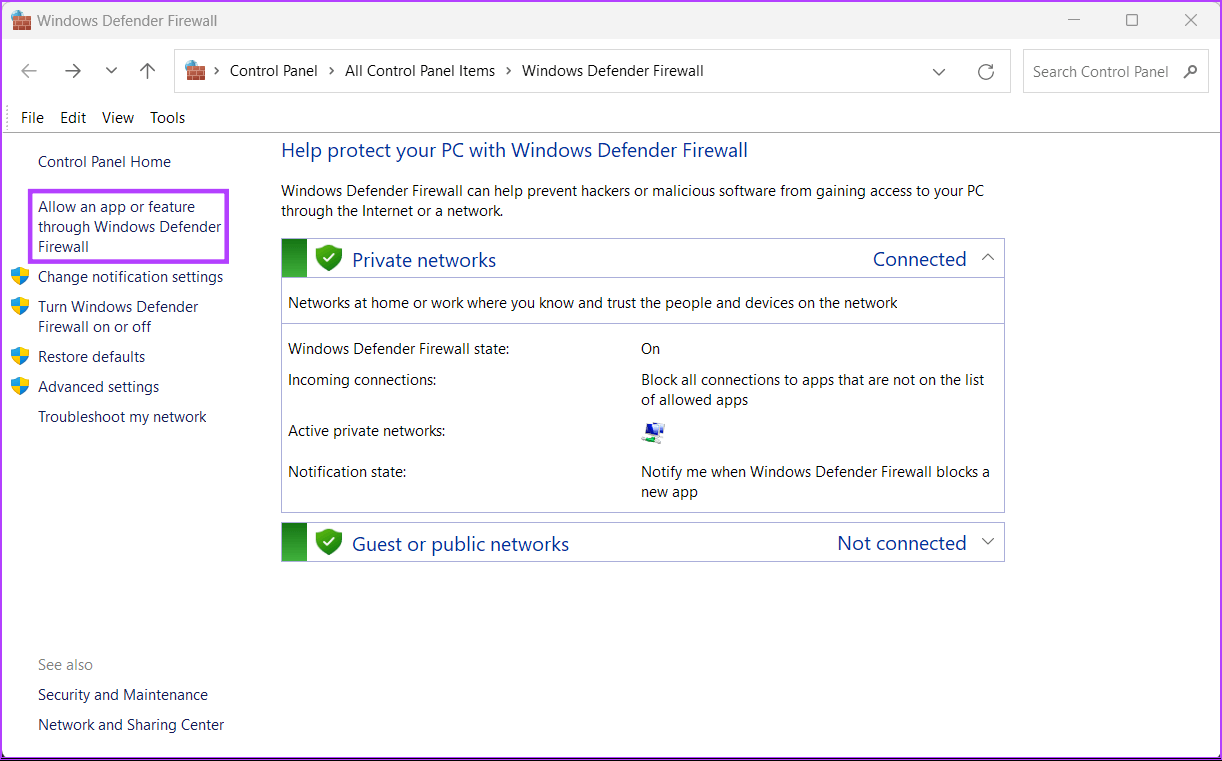Viewport: 1222px width, 761px height.
Task: Open Troubleshoot my network
Action: [122, 417]
